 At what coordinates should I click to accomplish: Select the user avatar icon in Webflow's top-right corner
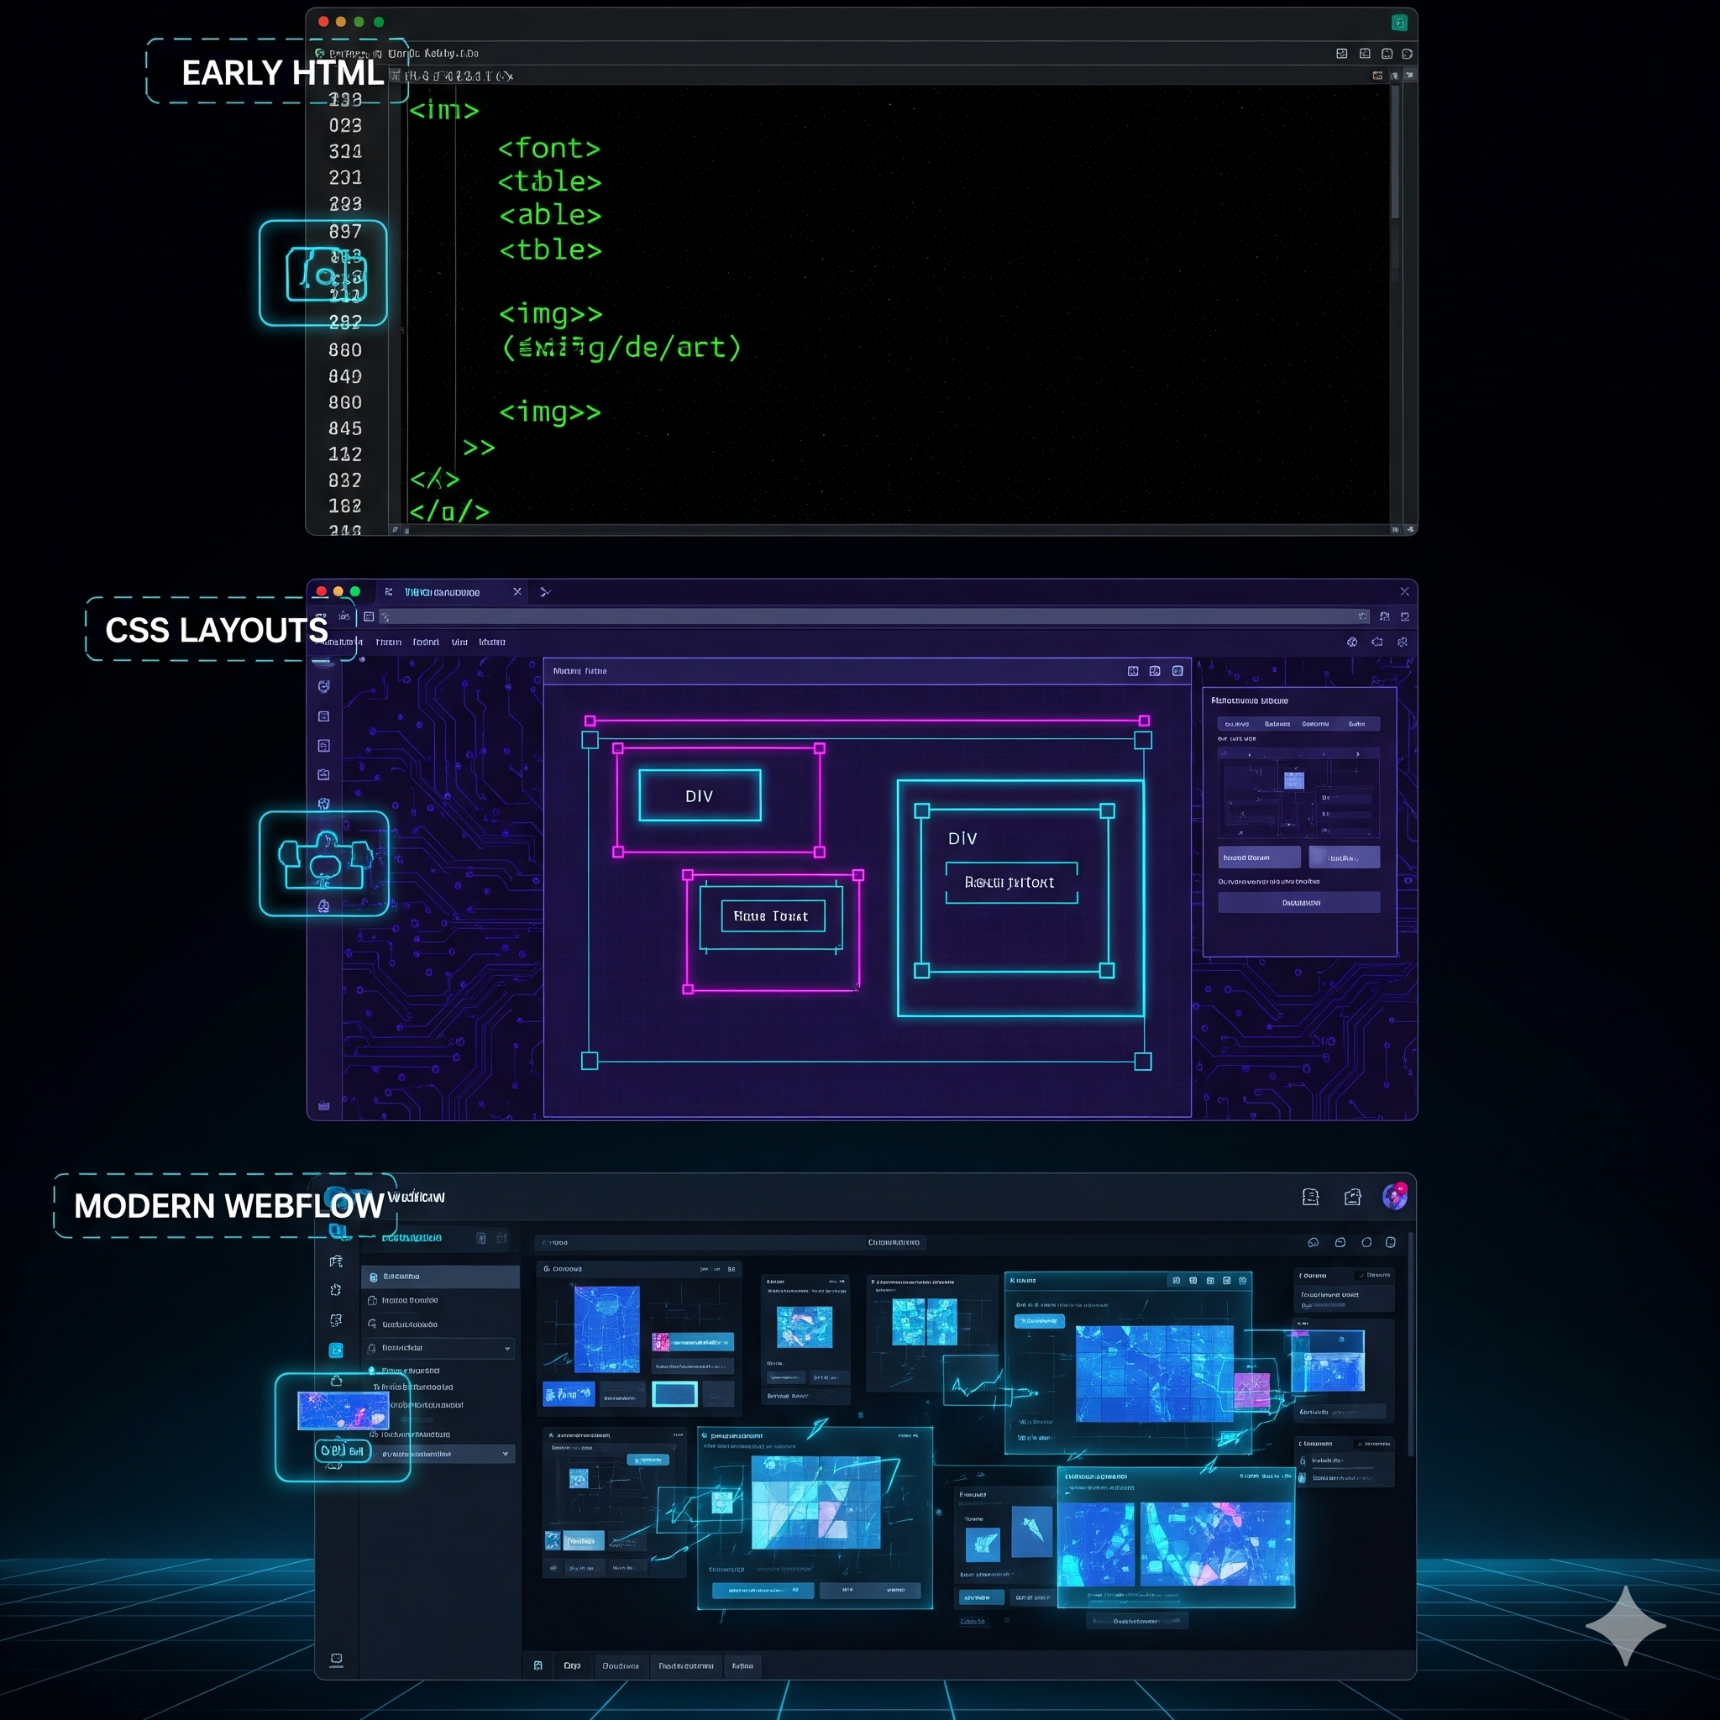coord(1397,1197)
